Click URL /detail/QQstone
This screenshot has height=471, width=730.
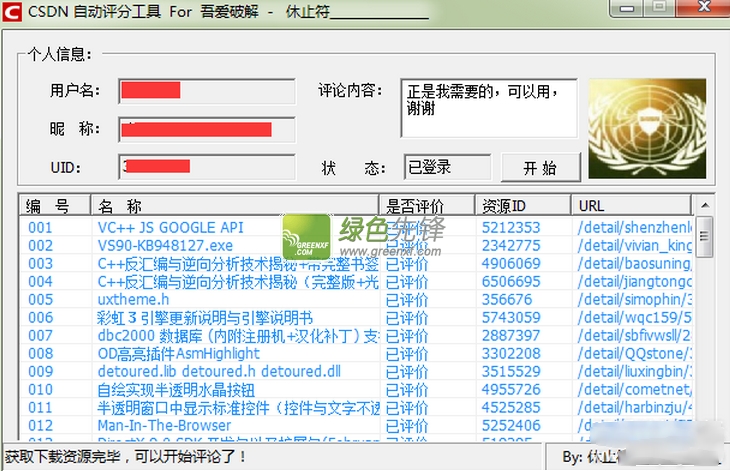(x=635, y=353)
